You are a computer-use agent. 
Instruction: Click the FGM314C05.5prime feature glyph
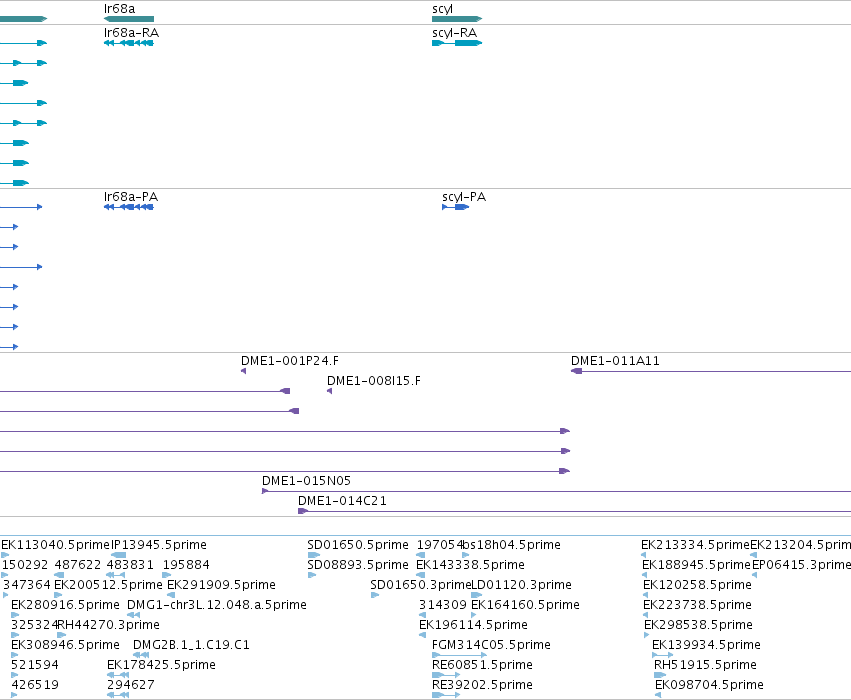click(459, 656)
